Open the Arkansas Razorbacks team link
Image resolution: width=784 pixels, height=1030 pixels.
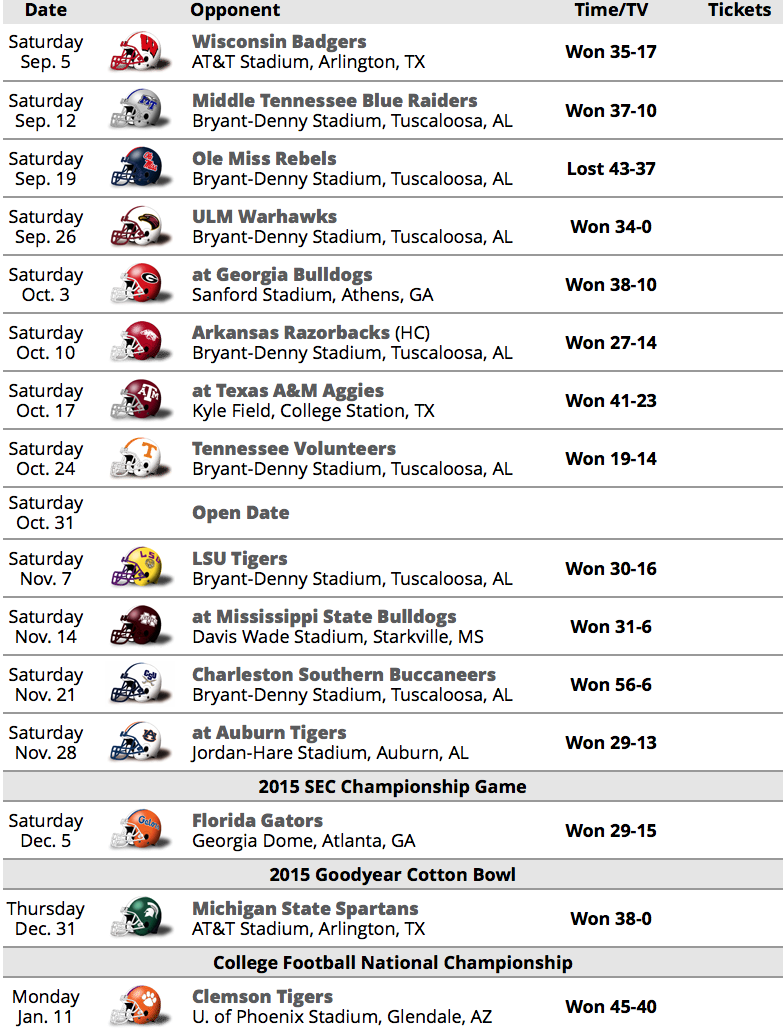[x=290, y=332]
